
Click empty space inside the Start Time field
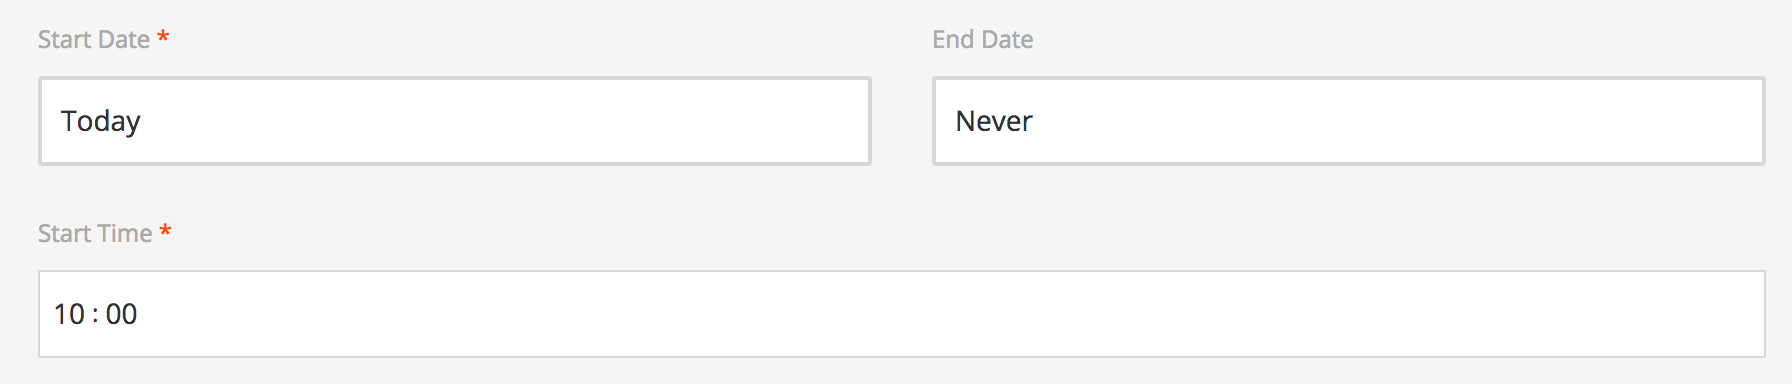[950, 314]
